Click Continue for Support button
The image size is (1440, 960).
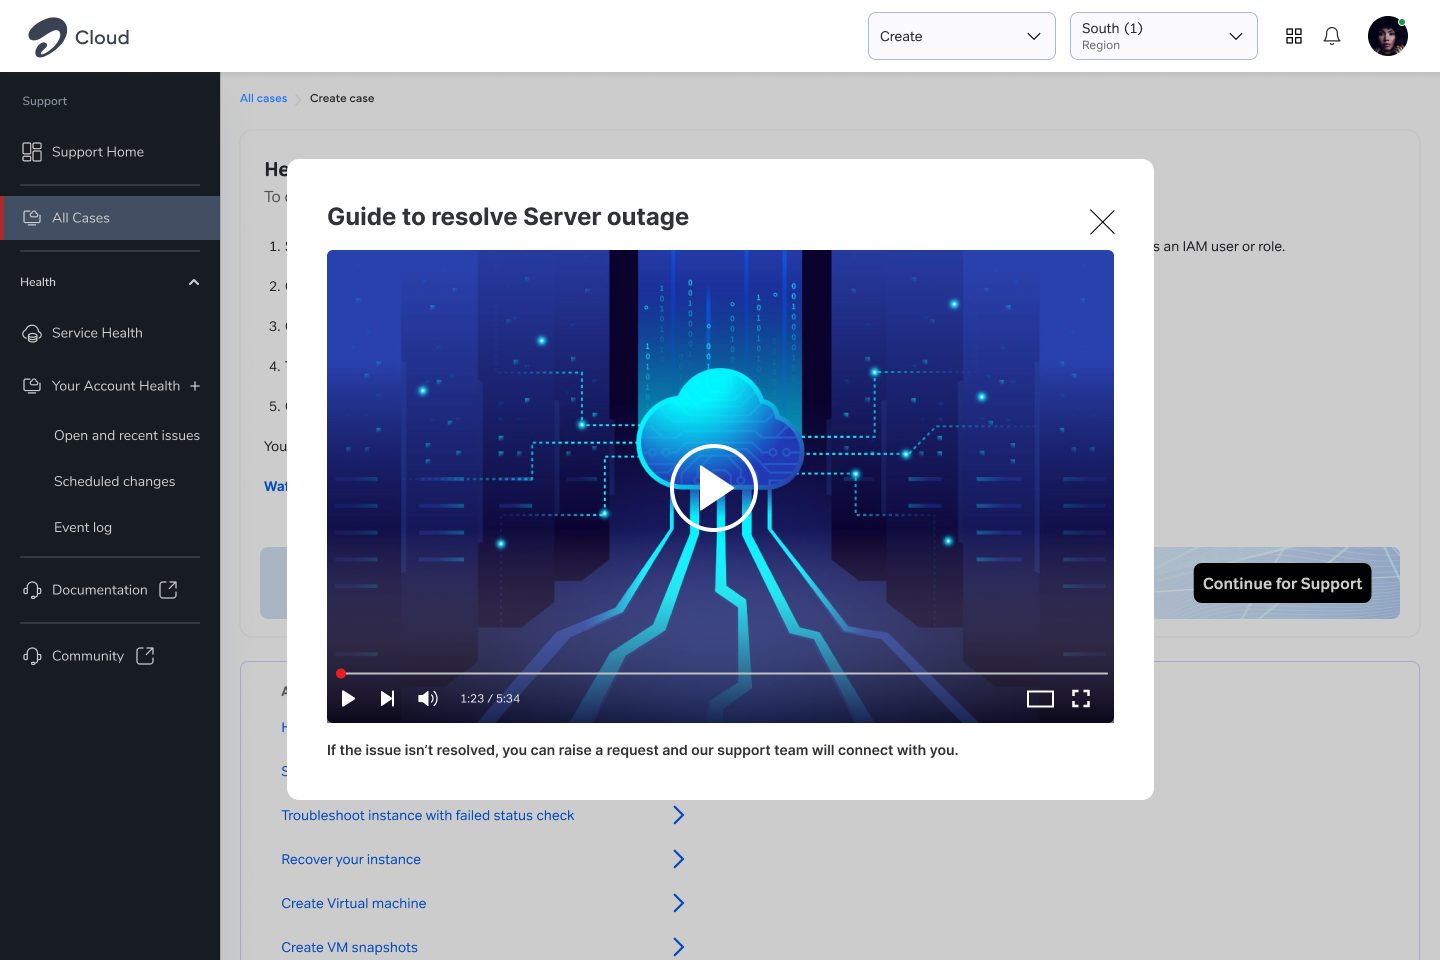point(1282,583)
